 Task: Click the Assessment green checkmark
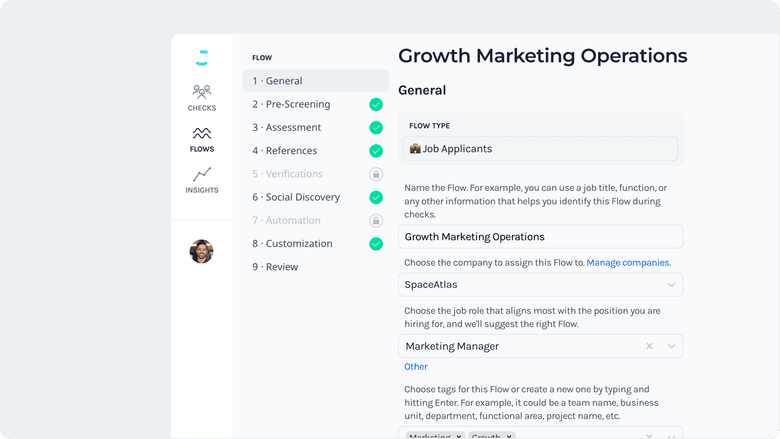[376, 128]
